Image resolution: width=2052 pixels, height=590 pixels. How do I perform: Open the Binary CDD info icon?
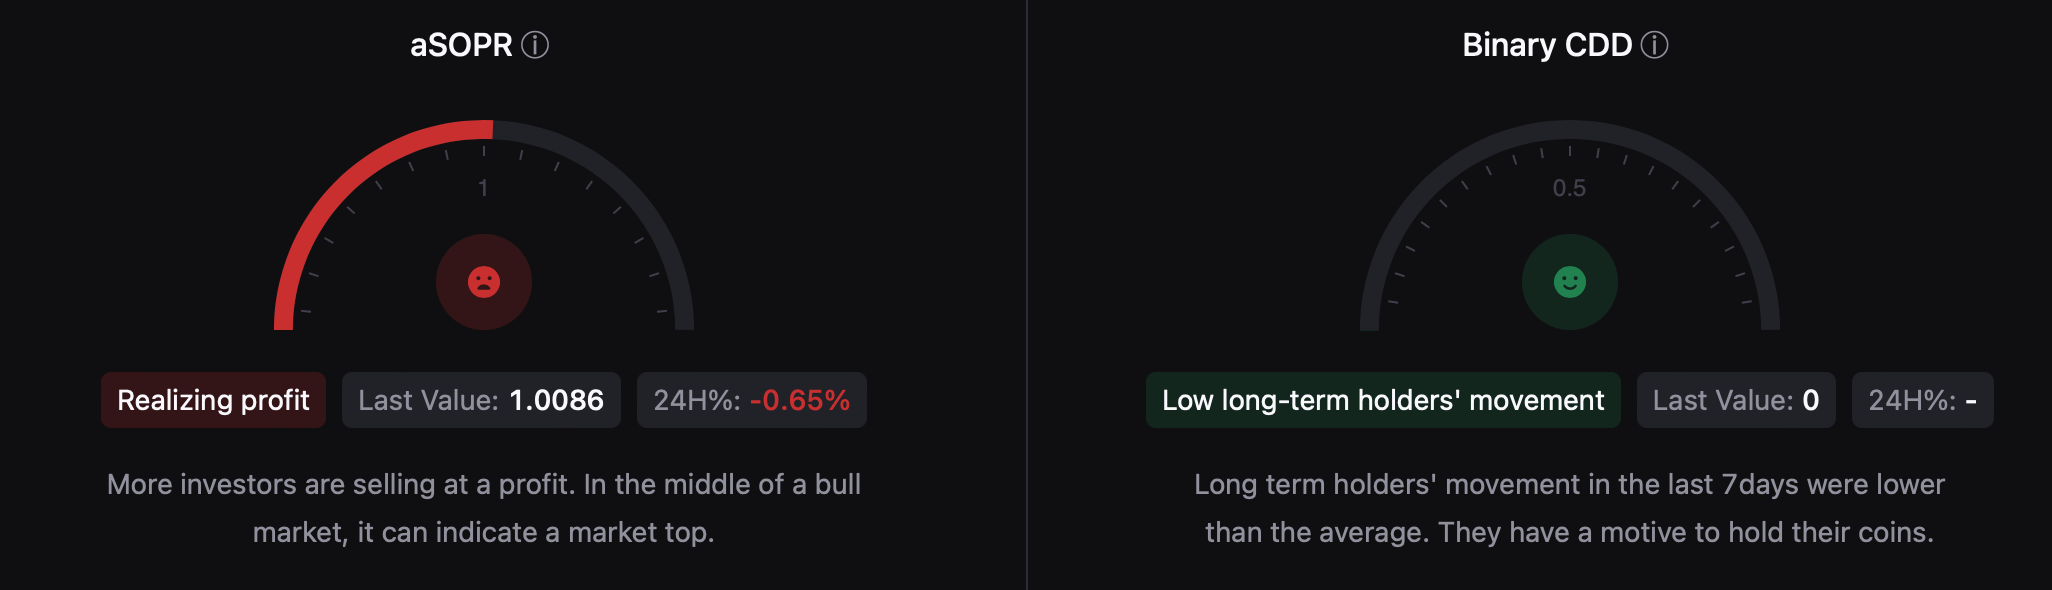[1654, 45]
